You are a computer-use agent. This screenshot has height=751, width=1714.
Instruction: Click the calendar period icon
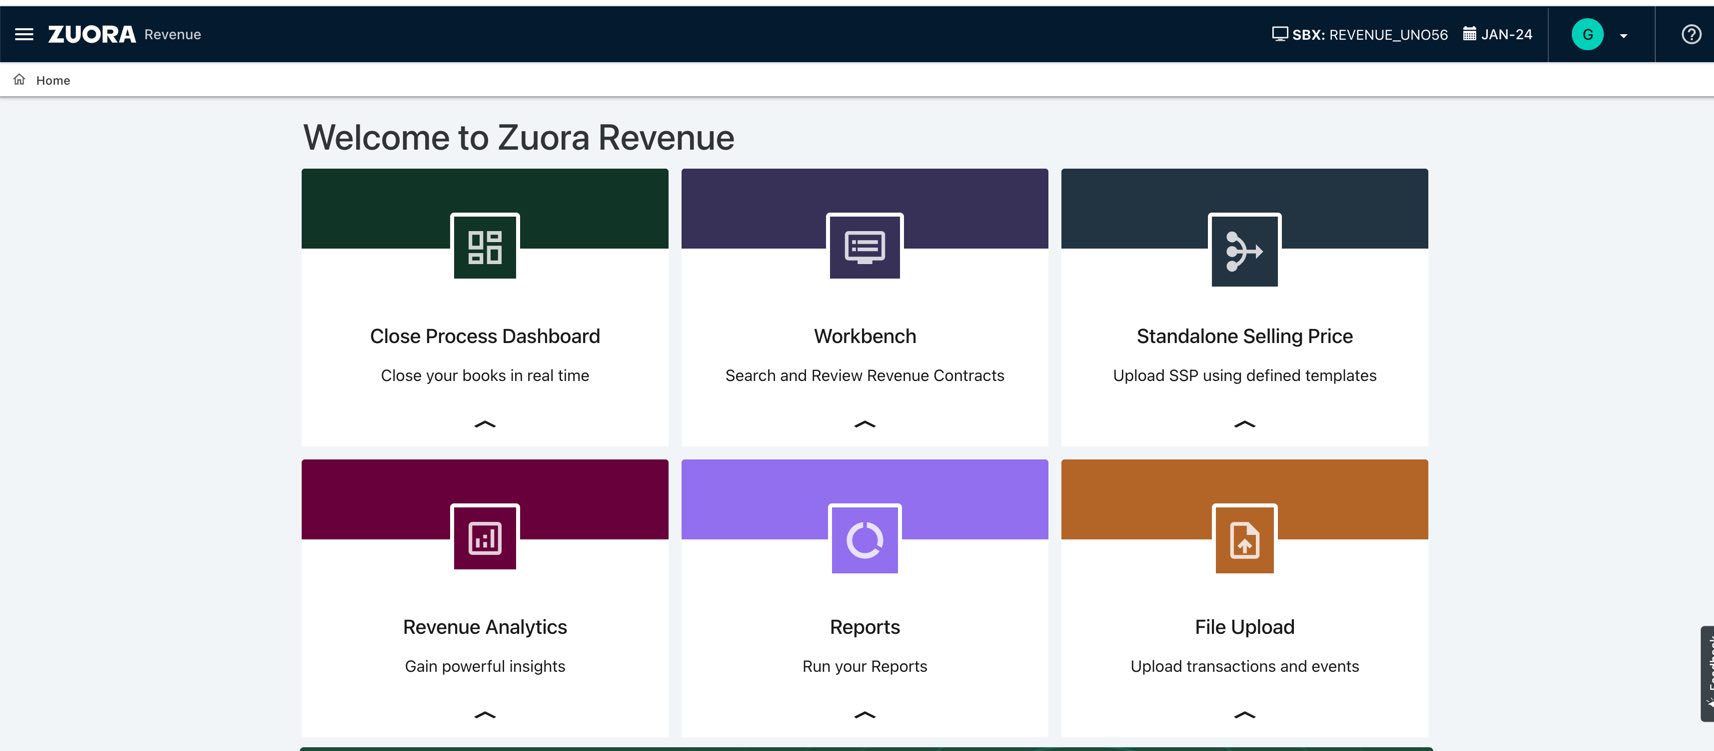click(x=1470, y=33)
